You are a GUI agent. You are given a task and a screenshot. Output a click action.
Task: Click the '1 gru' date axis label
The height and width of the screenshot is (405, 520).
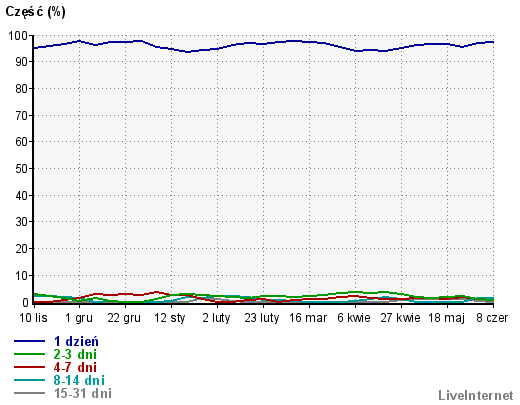coord(79,318)
